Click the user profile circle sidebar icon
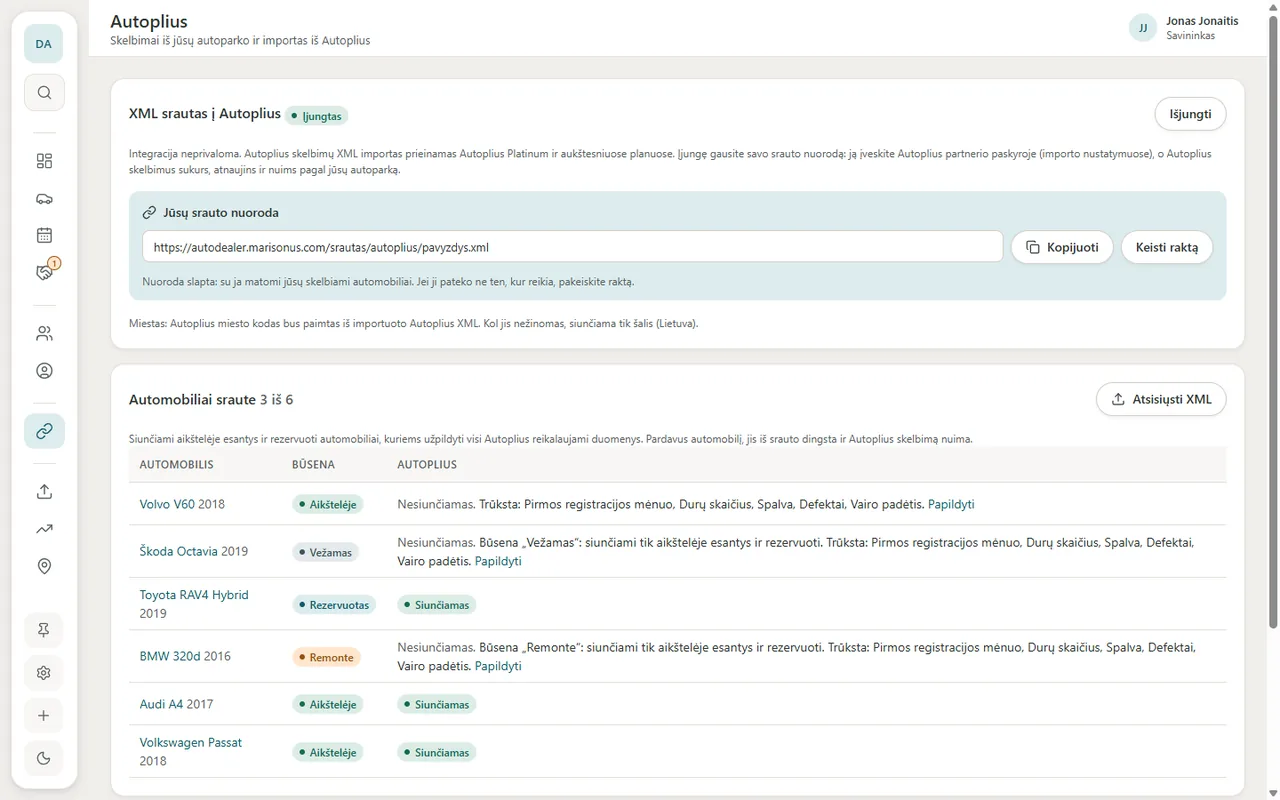This screenshot has height=800, width=1280. coord(44,371)
